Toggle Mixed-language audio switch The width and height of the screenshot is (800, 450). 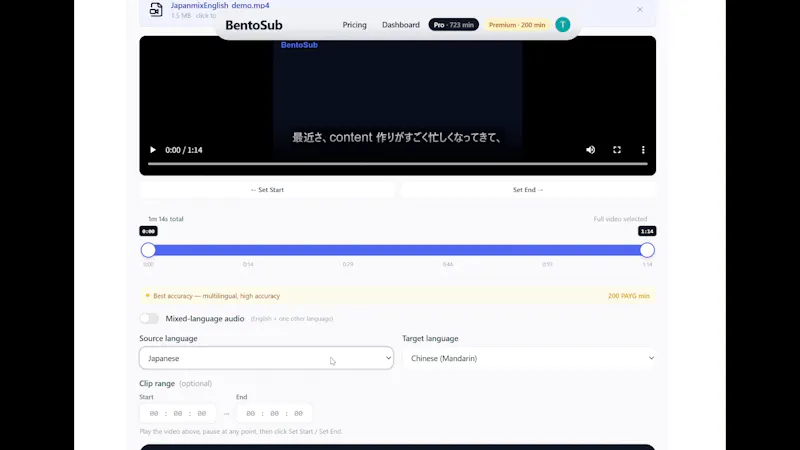[149, 318]
